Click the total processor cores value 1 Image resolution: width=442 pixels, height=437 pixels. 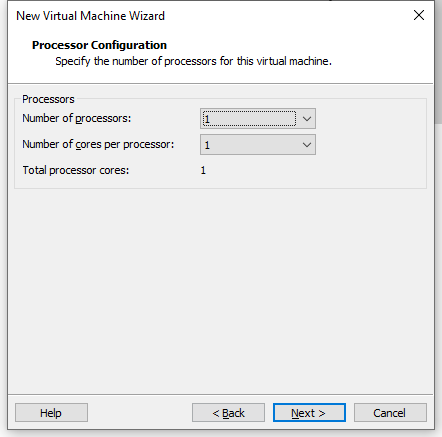(203, 170)
